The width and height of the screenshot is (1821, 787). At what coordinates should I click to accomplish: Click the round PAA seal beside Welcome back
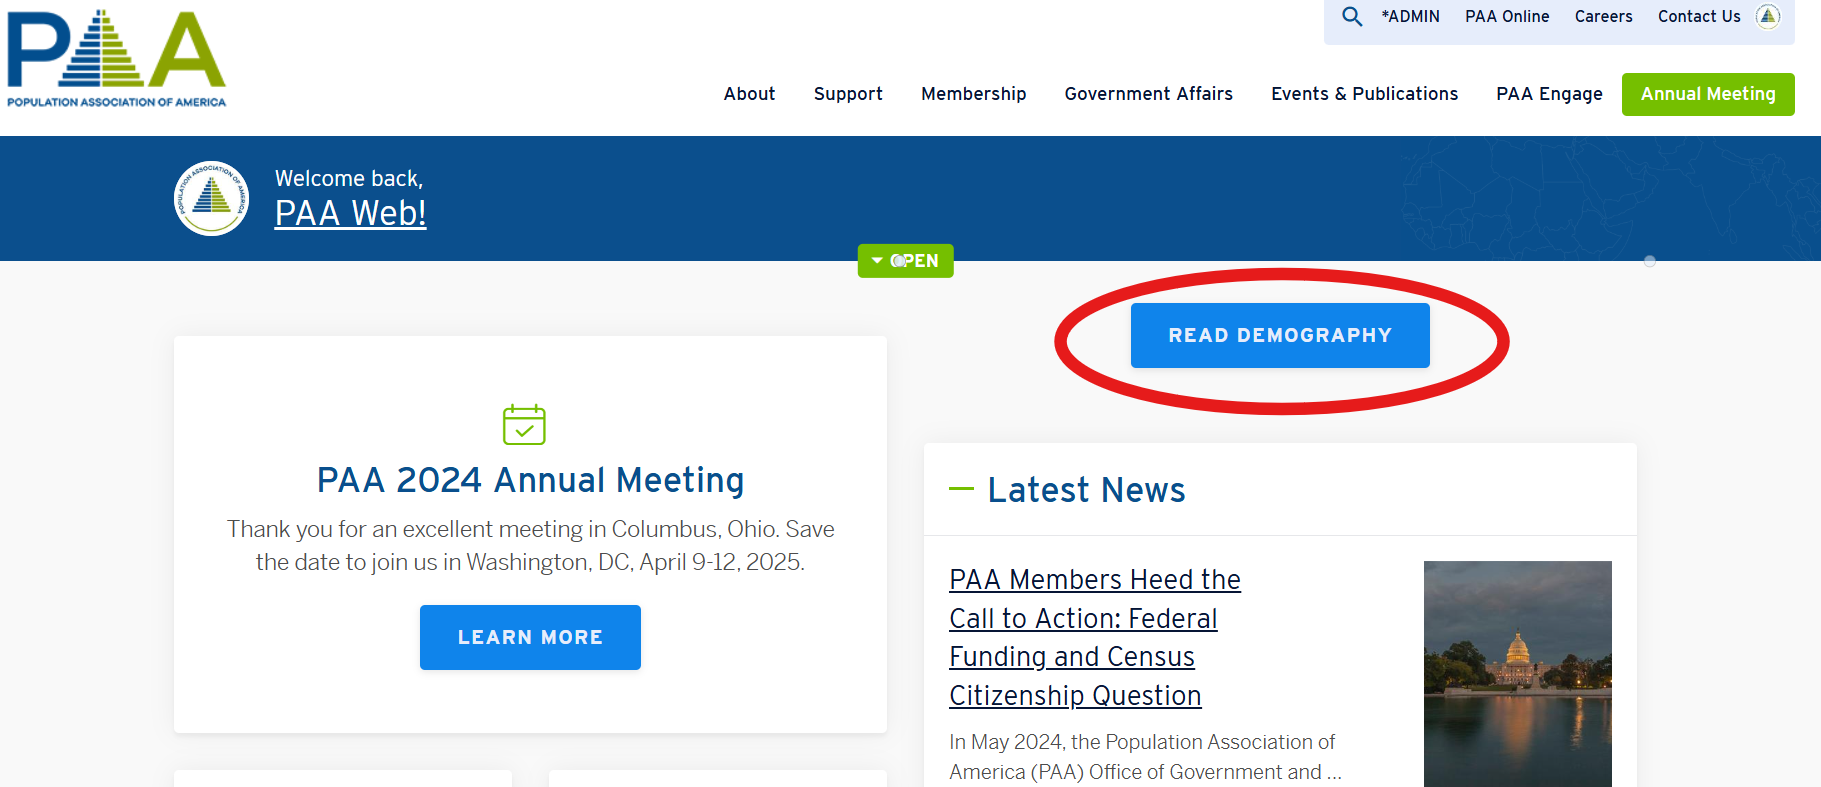211,198
